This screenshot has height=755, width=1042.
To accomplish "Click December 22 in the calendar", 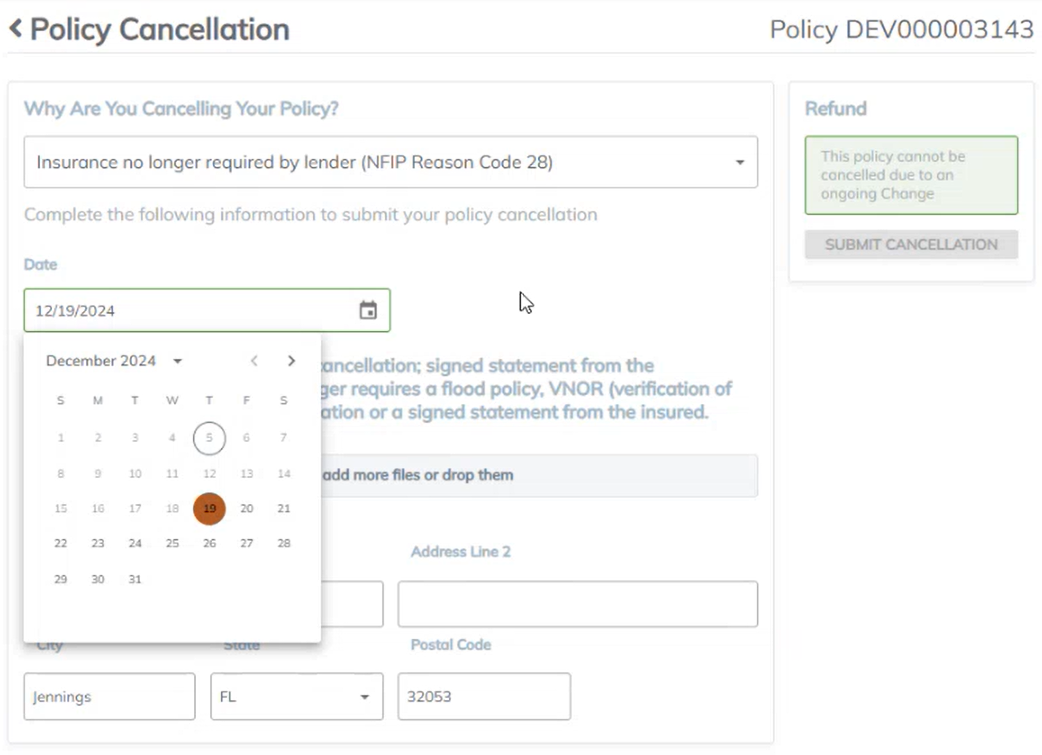I will point(61,544).
